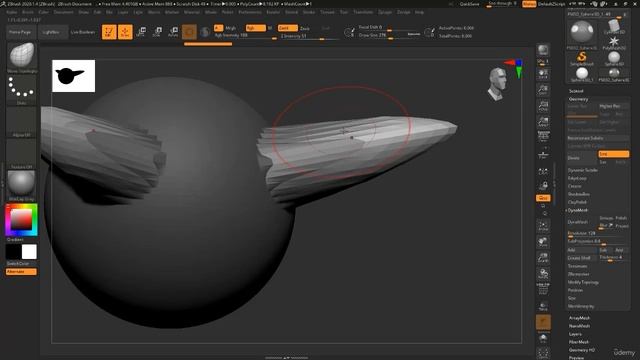This screenshot has width=640, height=360.
Task: Click the AAHalf icon
Action: tap(543, 122)
